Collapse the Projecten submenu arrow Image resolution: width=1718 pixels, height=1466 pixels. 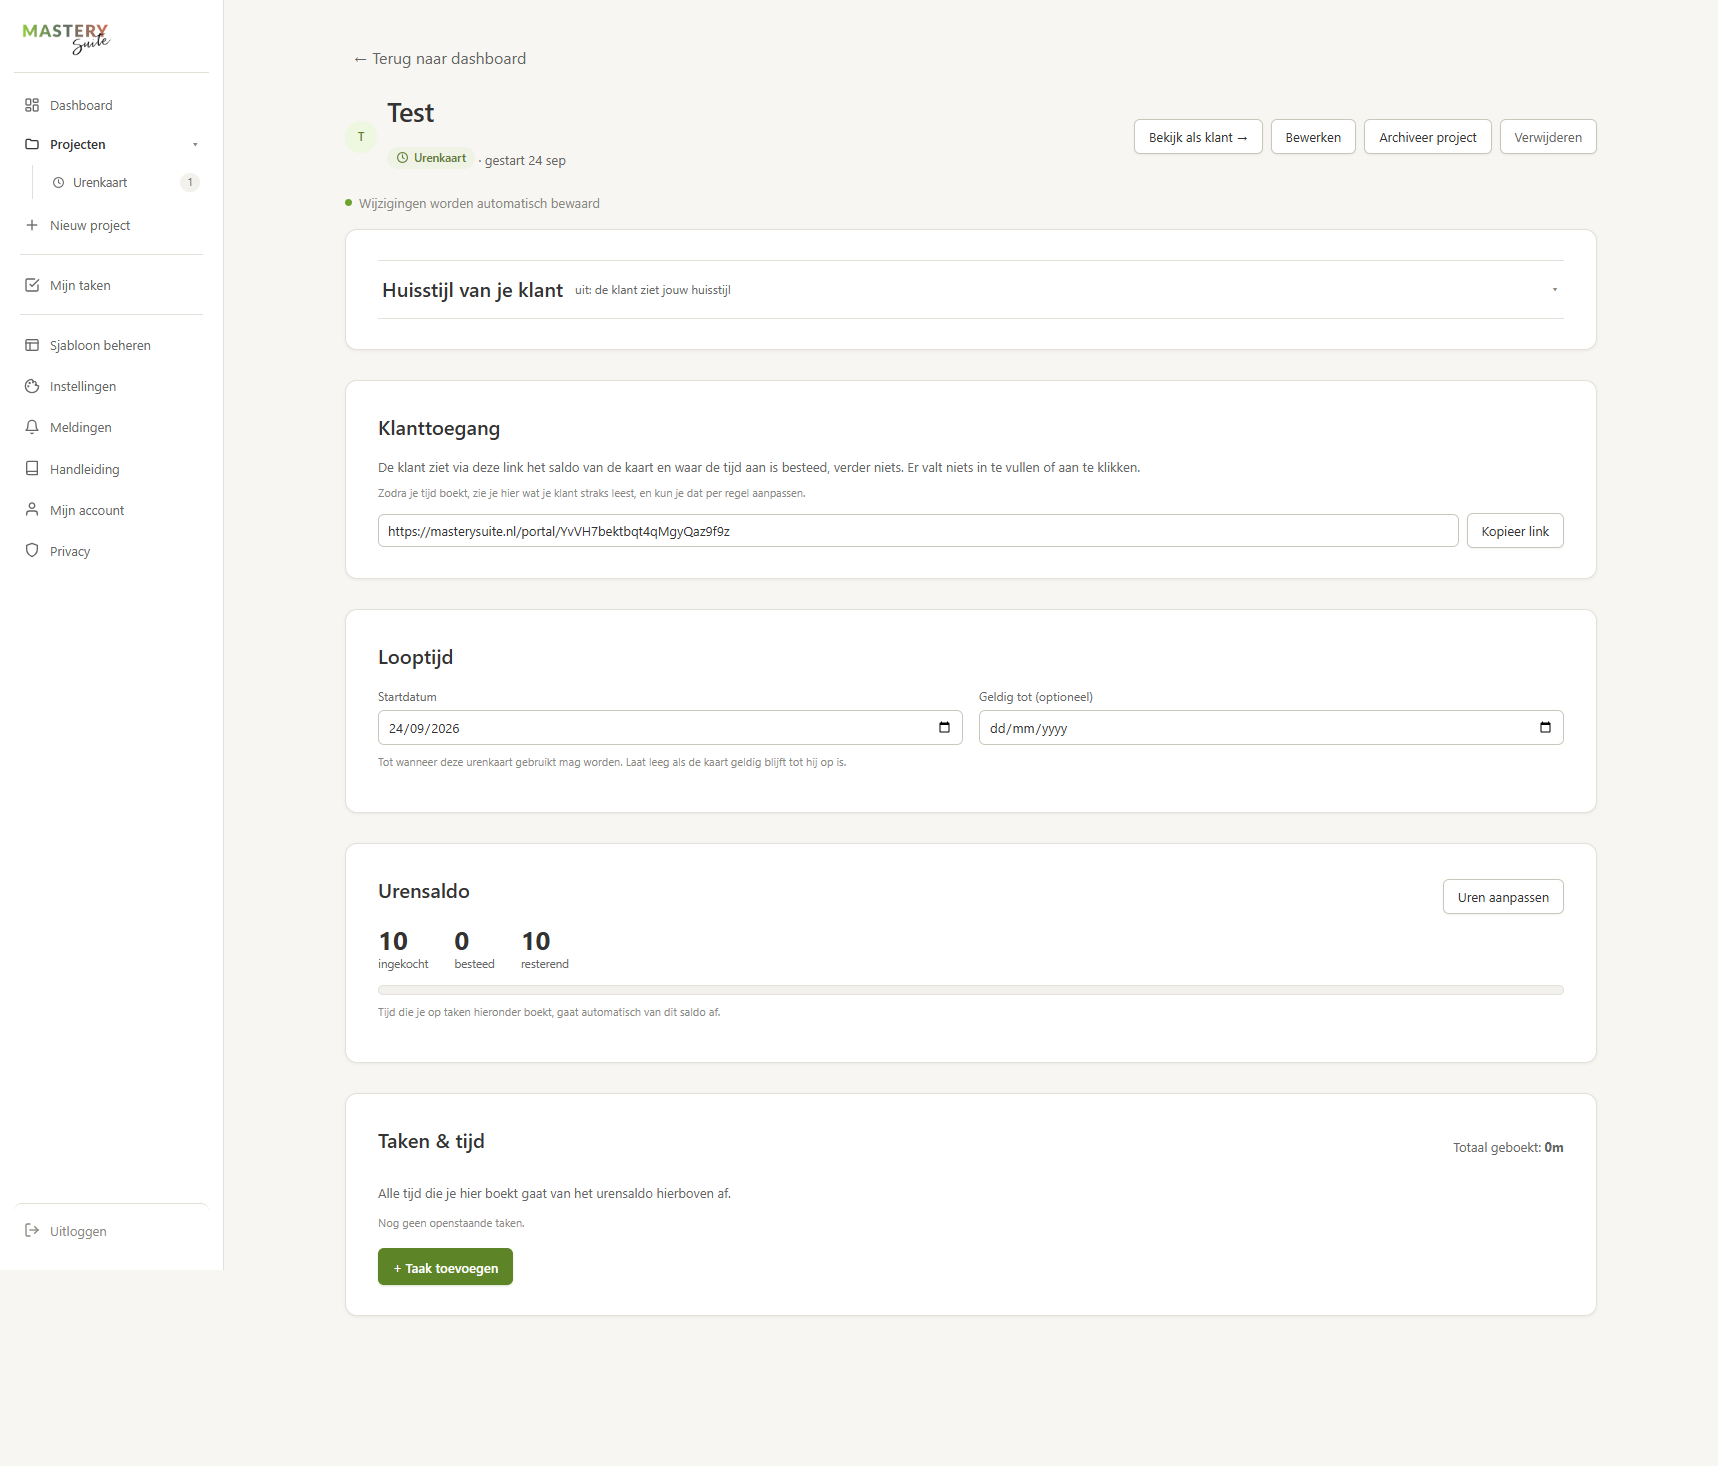(x=195, y=145)
